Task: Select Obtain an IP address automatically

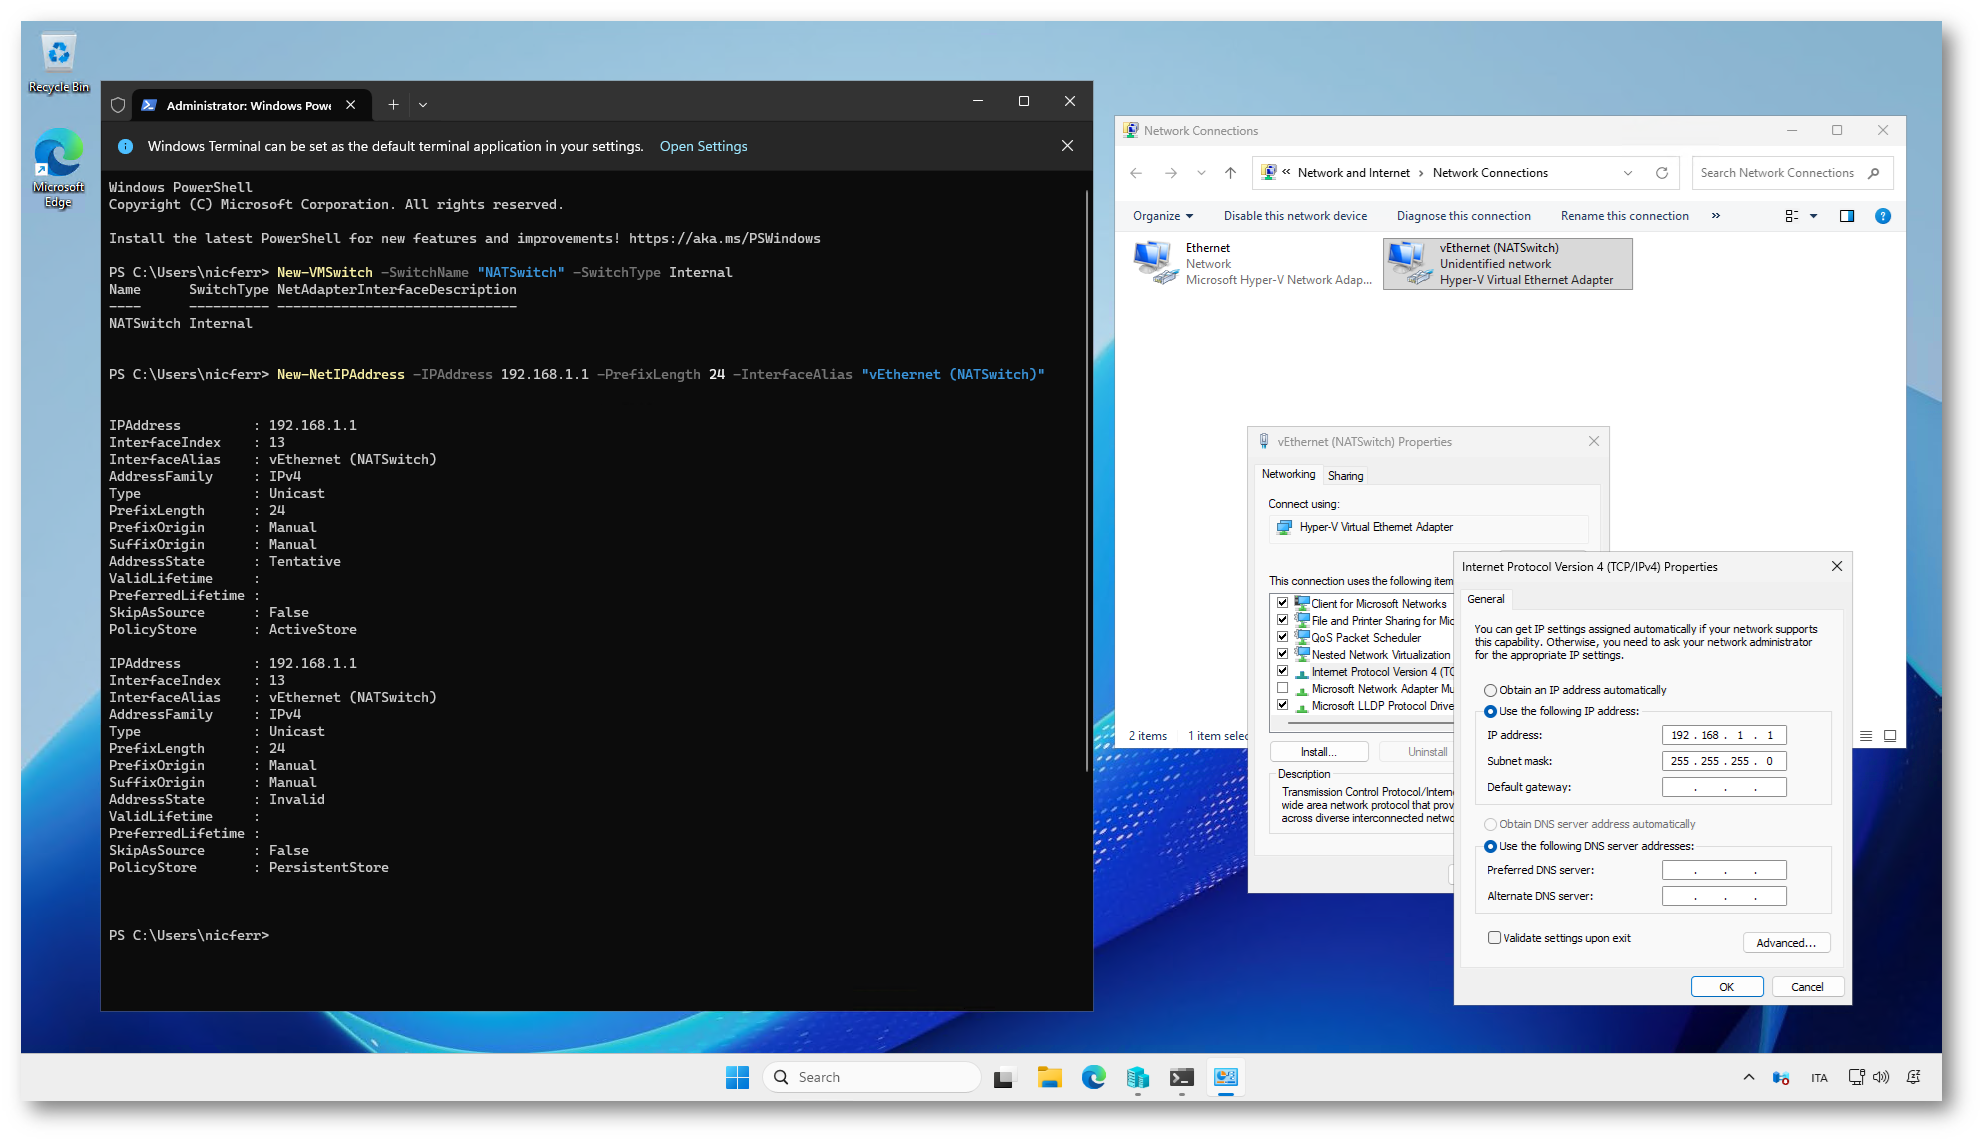Action: (1490, 690)
